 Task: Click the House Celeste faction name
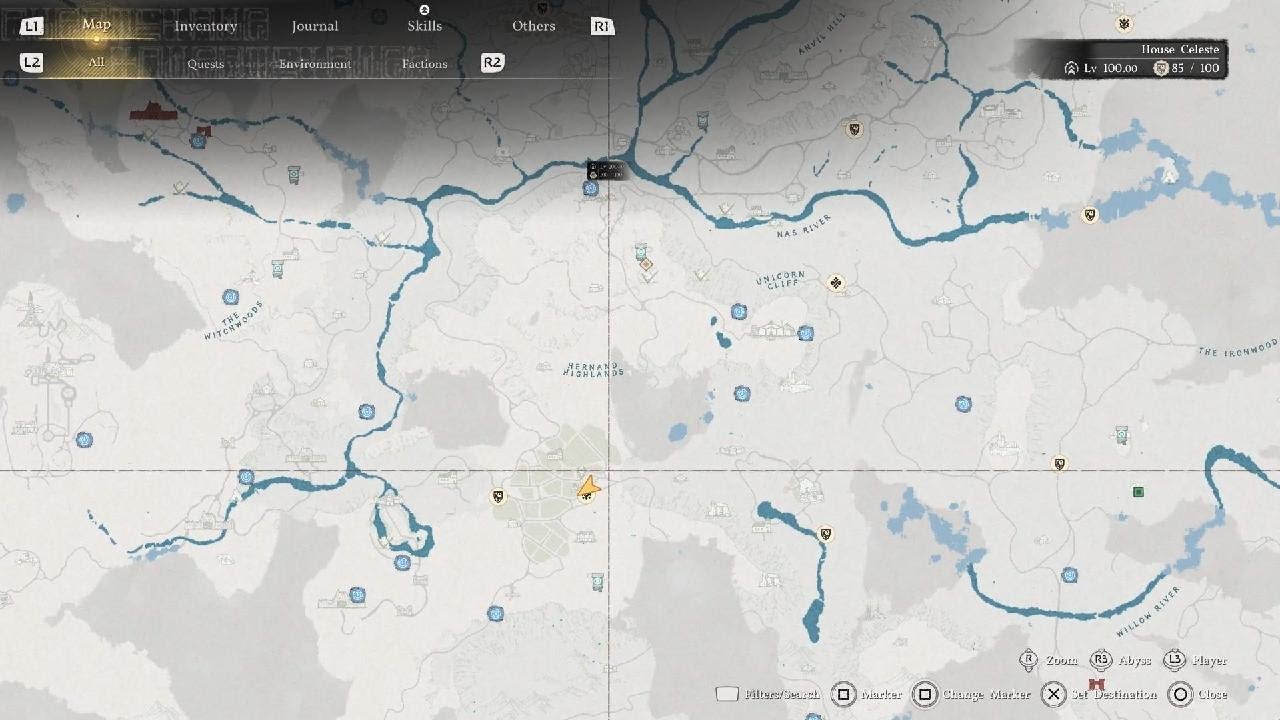coord(1180,49)
